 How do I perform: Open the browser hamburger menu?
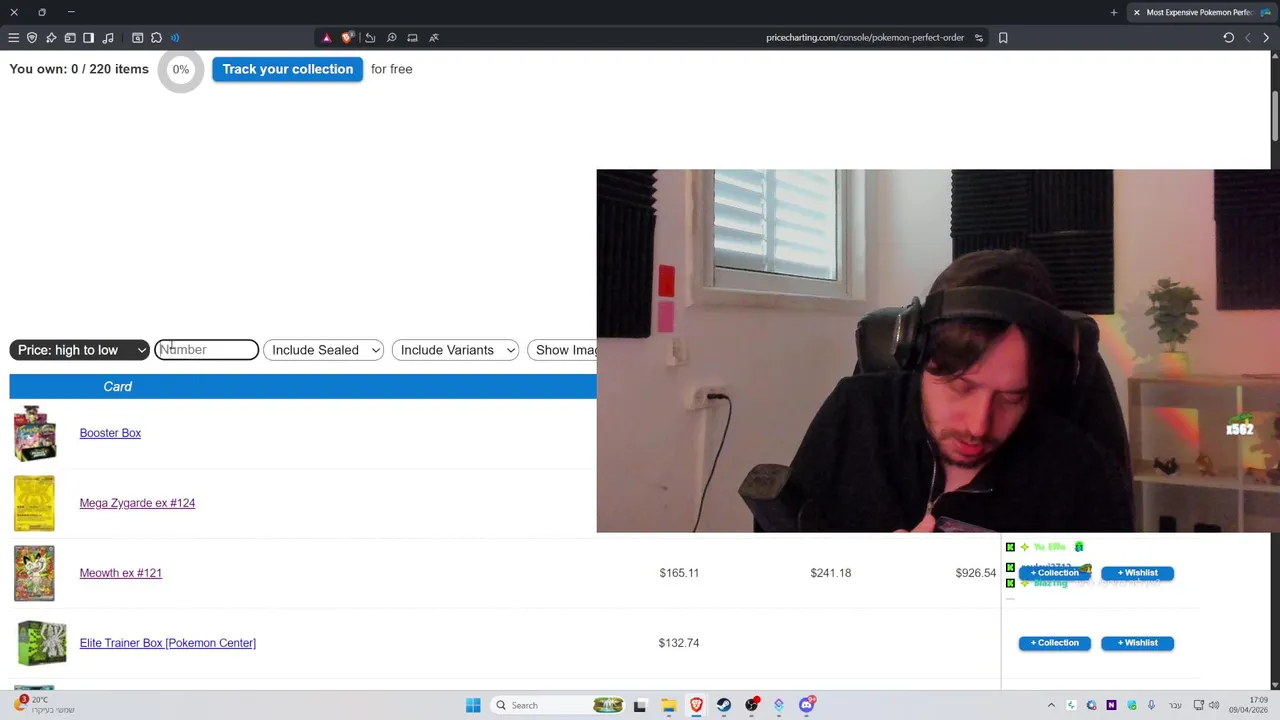tap(13, 38)
